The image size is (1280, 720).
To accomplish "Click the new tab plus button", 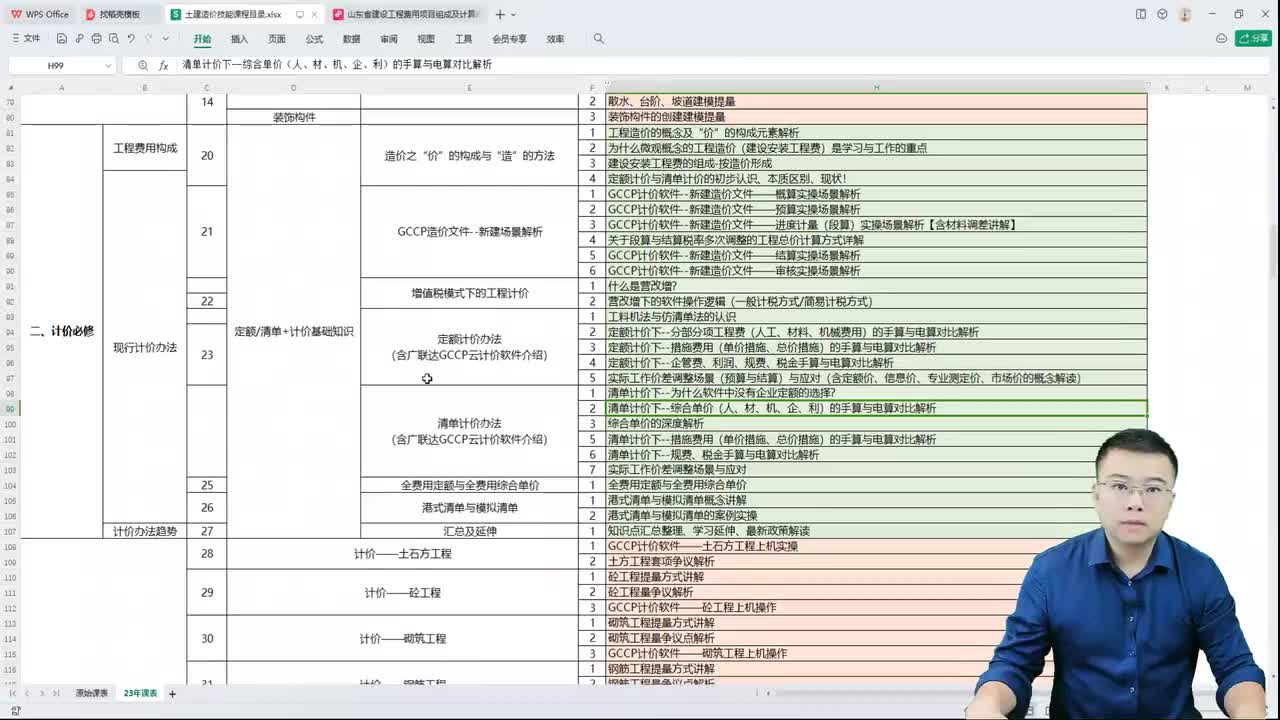I will 500,14.
